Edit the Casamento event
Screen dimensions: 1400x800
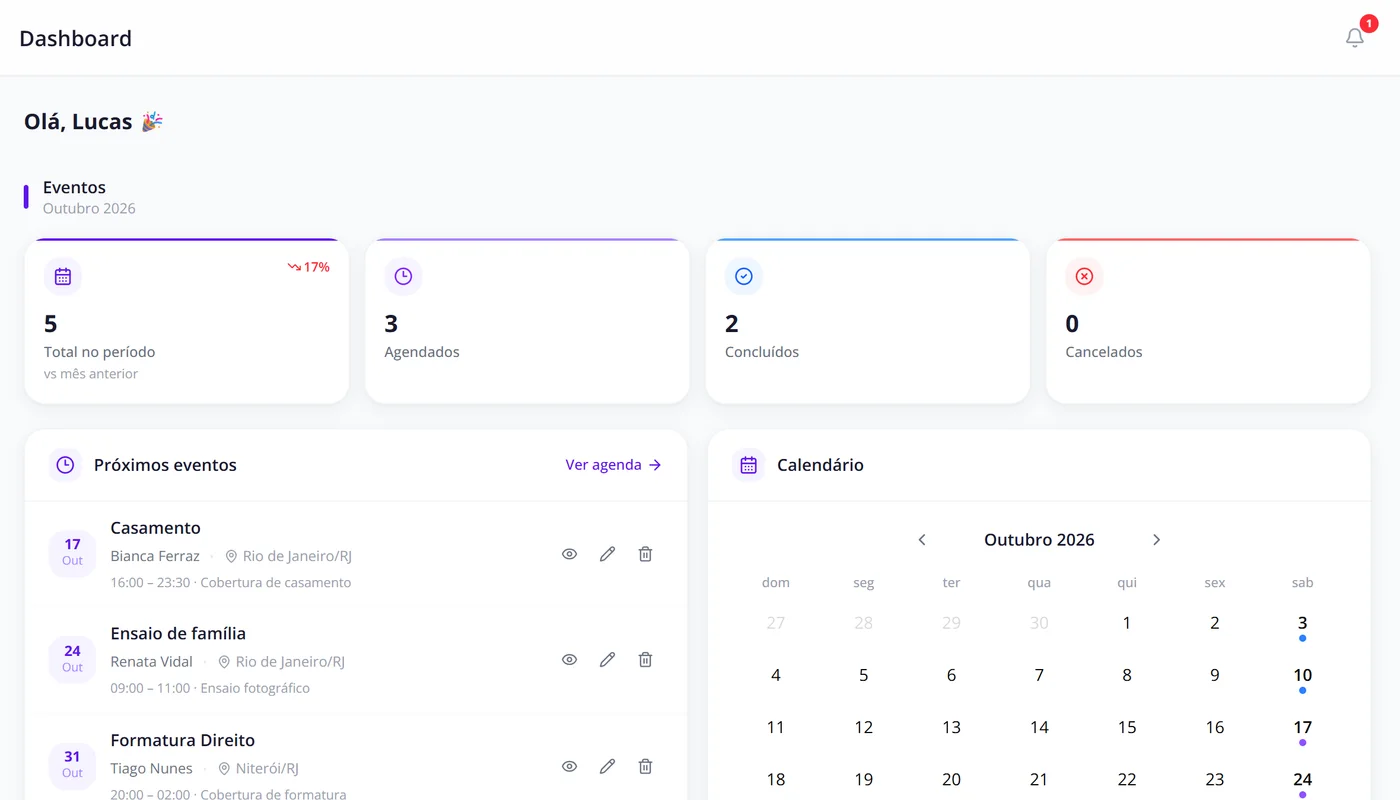pyautogui.click(x=607, y=554)
